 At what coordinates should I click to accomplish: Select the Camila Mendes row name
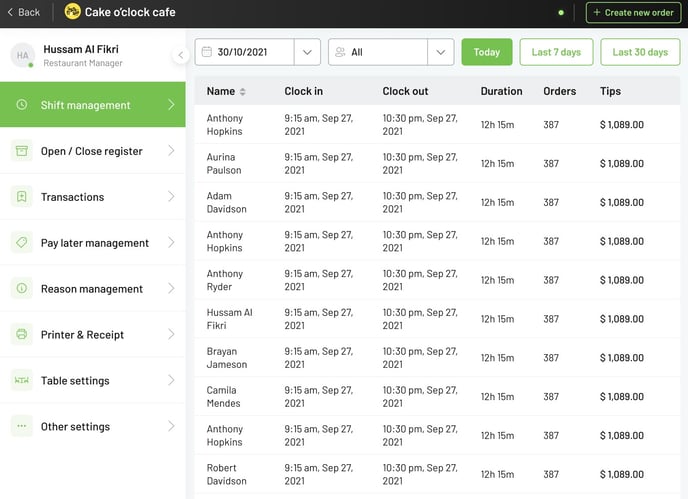click(223, 396)
